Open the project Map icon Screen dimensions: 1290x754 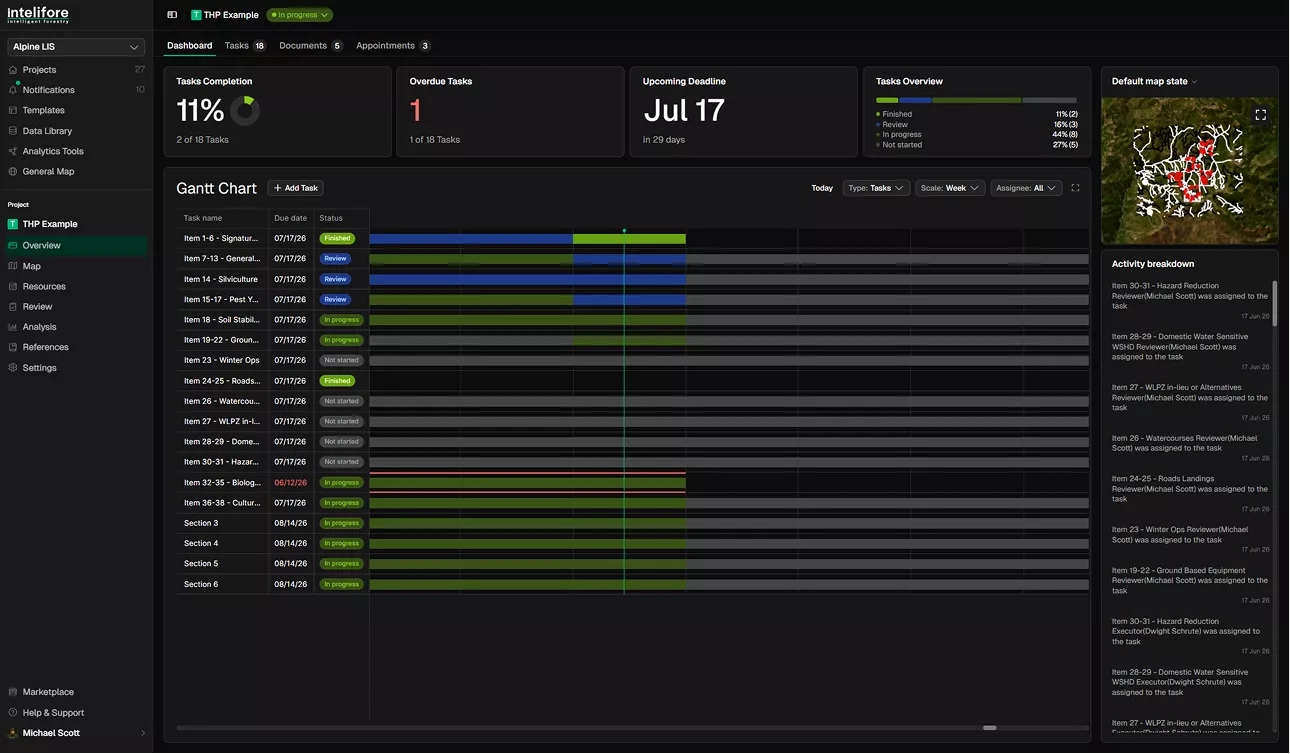(13, 266)
